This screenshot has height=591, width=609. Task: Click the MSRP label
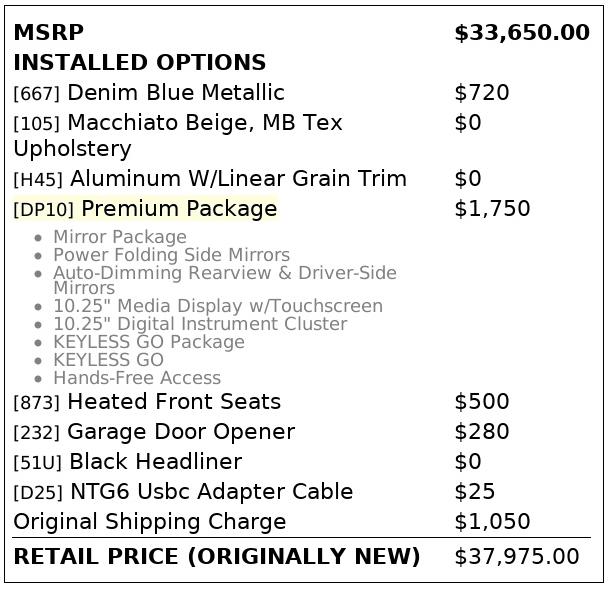point(48,33)
